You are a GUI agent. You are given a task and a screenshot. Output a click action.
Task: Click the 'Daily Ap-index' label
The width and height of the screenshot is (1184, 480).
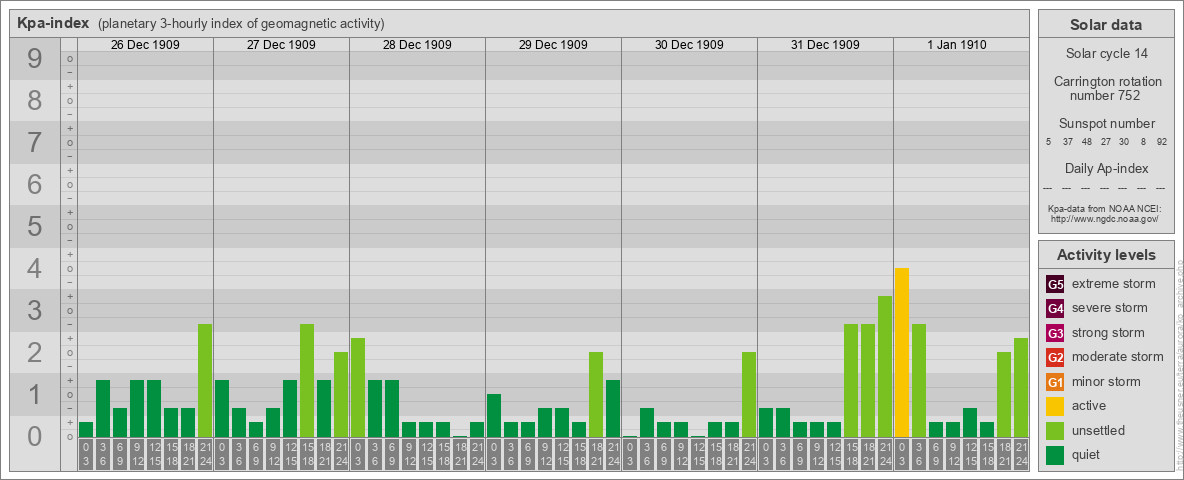point(1106,168)
